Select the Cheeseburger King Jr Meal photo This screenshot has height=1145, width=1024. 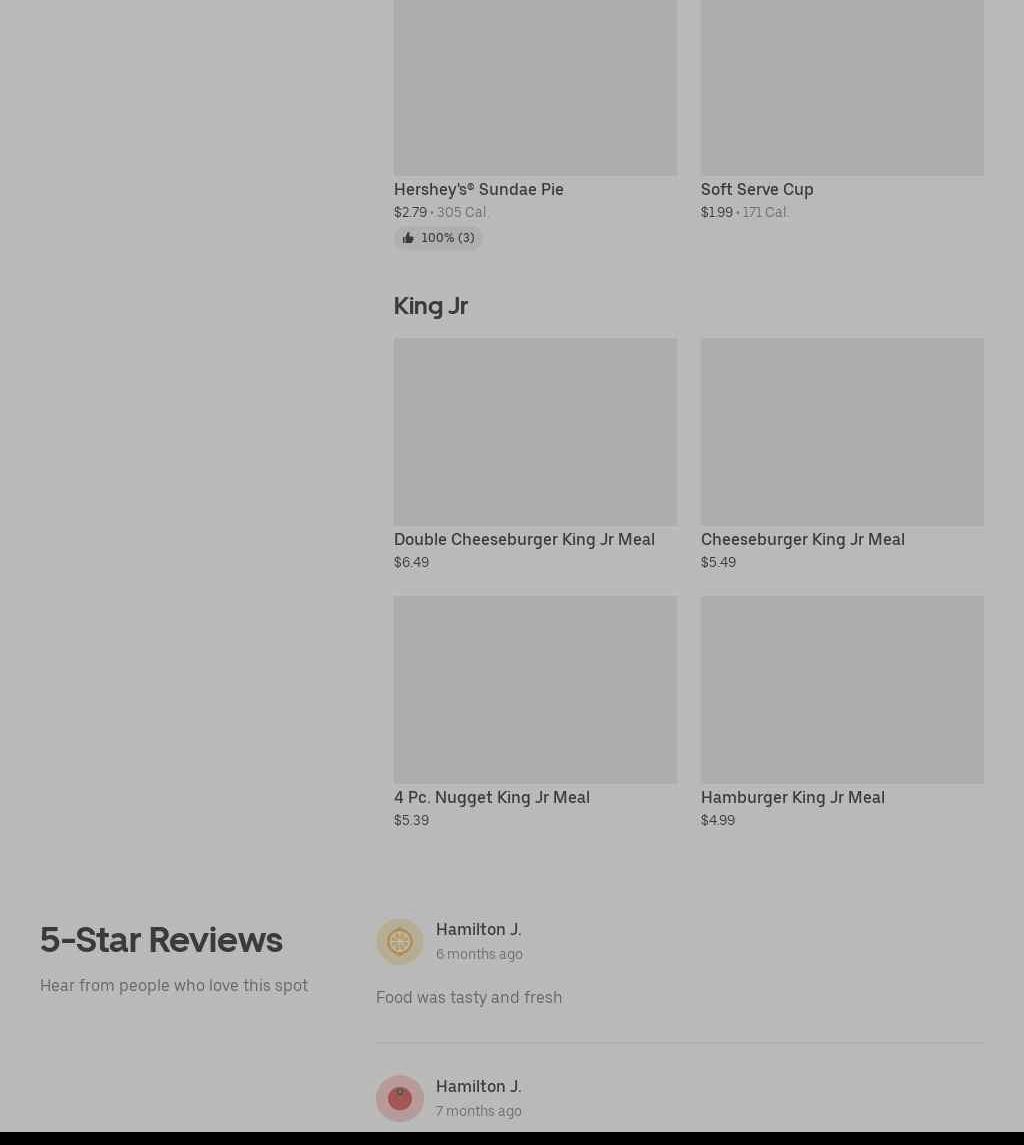[842, 432]
